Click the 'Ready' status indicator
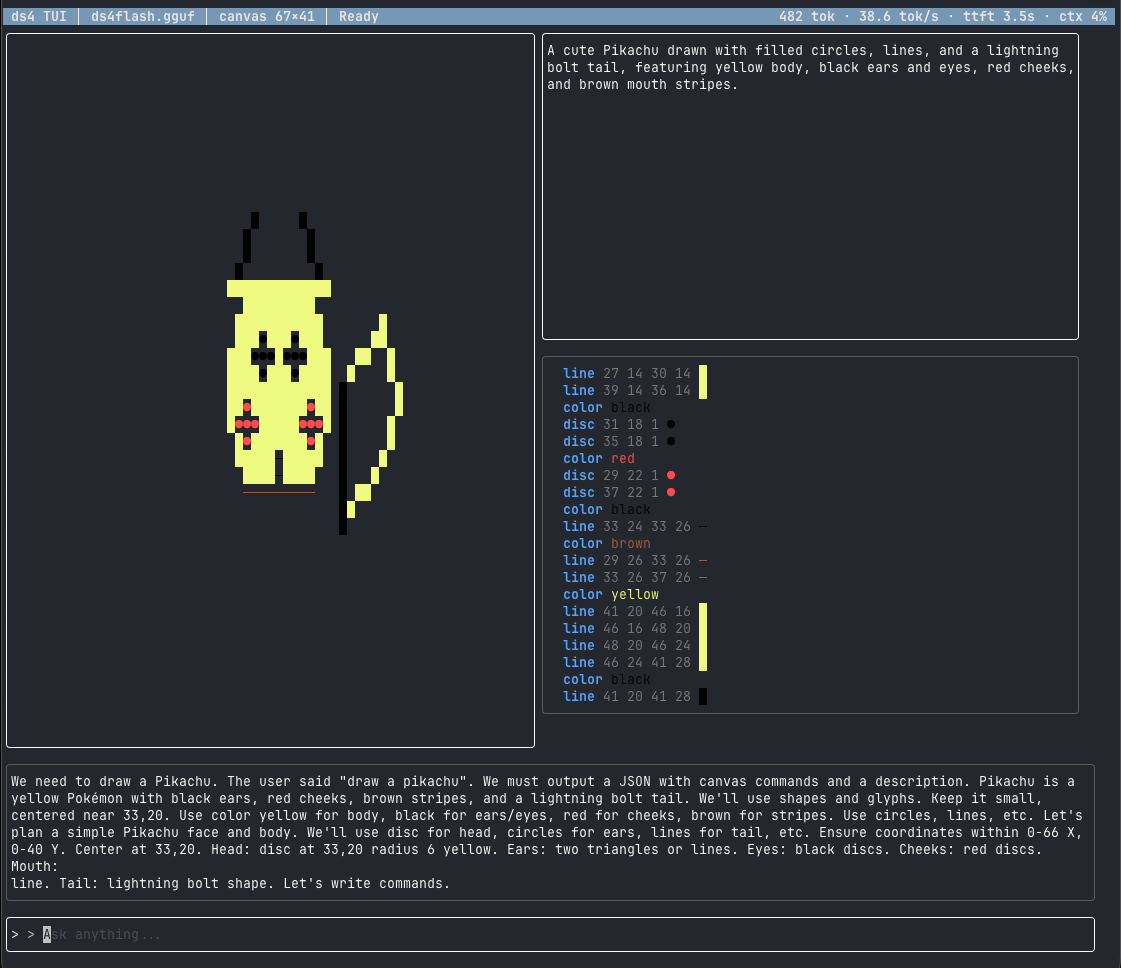 [x=358, y=16]
